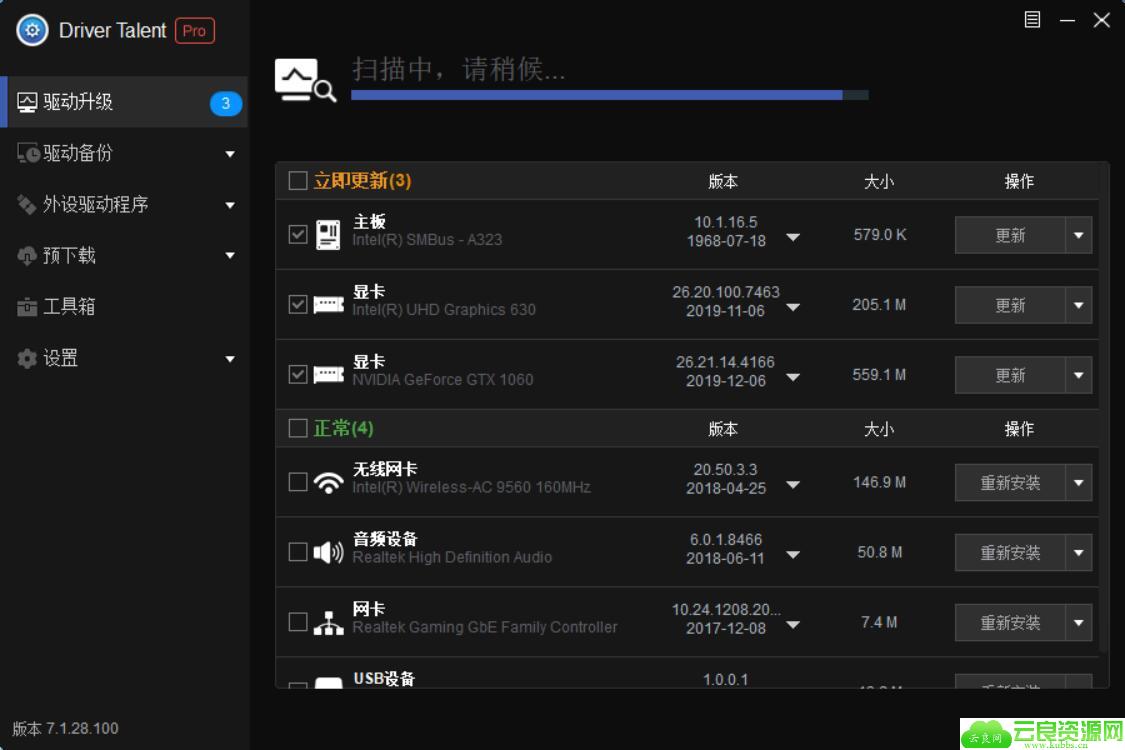This screenshot has height=750, width=1125.
Task: Click the 559.1 M size value
Action: tap(879, 375)
